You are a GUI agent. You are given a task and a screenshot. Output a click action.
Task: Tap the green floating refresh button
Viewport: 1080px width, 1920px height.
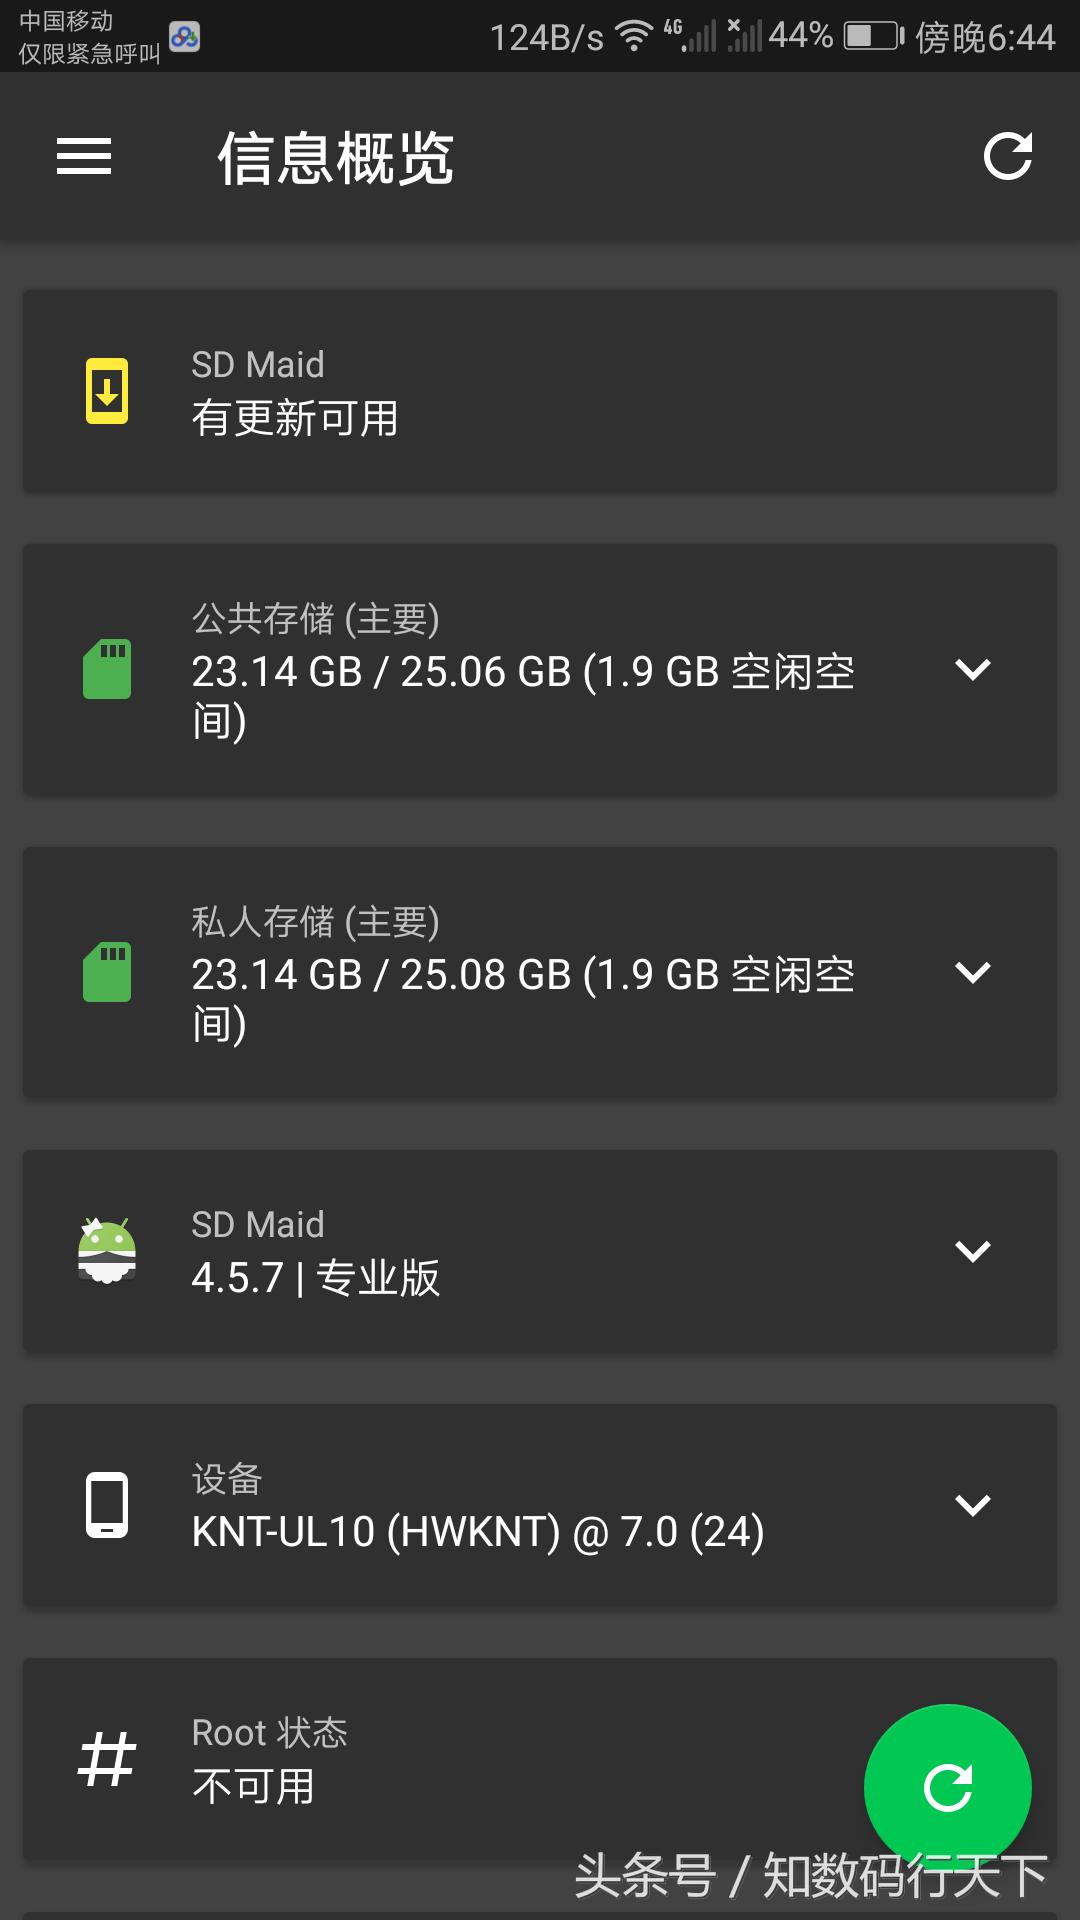(947, 1787)
